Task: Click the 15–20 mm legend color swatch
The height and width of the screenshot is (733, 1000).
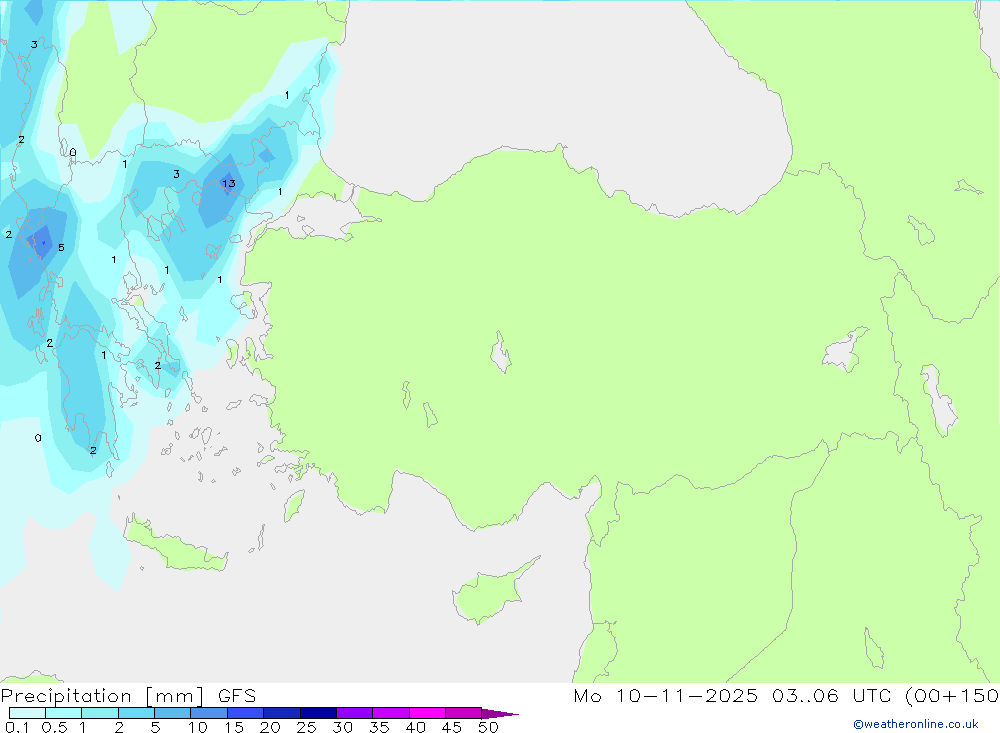Action: coord(246,713)
